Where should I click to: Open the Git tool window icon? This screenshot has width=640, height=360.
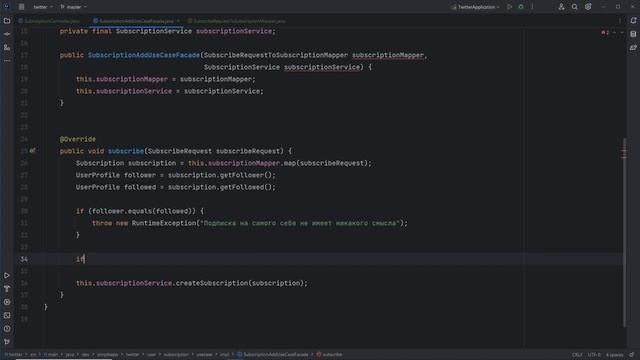pos(7,342)
